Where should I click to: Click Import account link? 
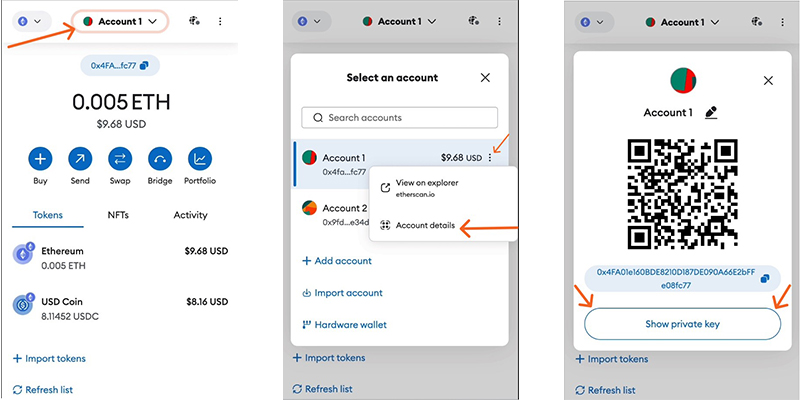click(x=342, y=293)
